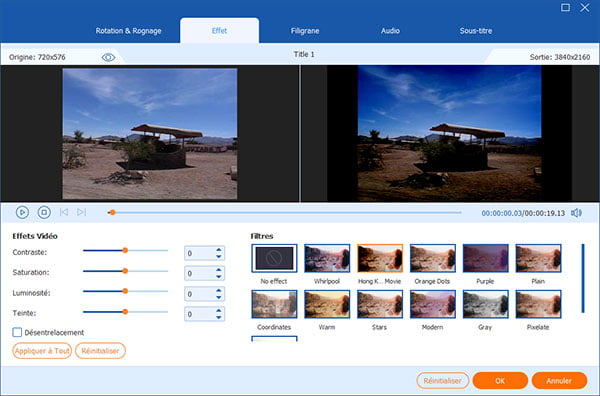Click Réinitialiser under video effects
Viewport: 600px width, 396px height.
[x=100, y=350]
